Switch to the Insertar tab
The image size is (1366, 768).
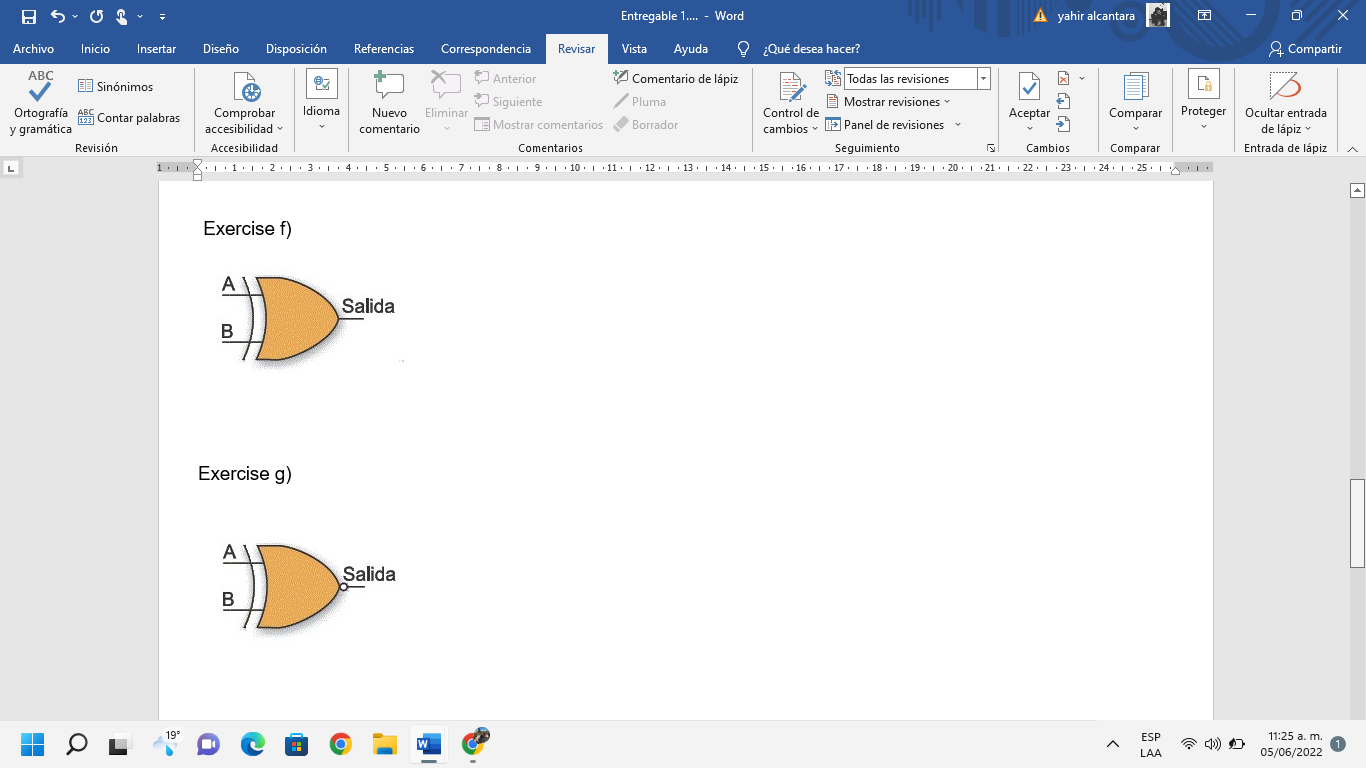156,49
